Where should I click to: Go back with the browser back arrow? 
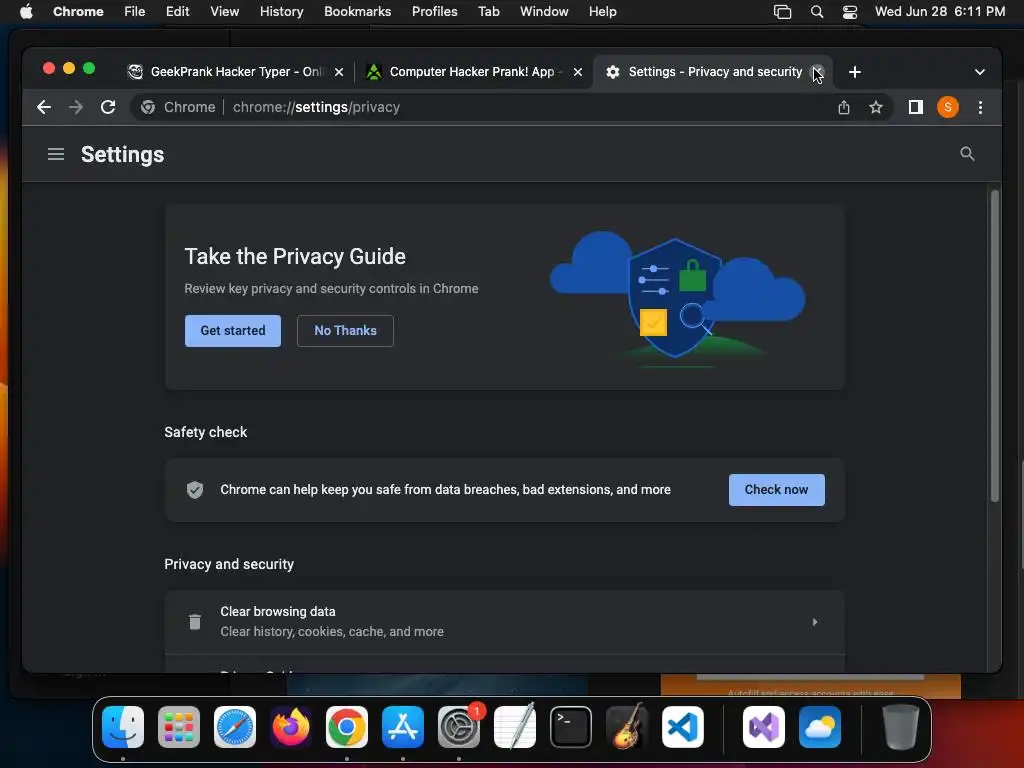(x=44, y=107)
